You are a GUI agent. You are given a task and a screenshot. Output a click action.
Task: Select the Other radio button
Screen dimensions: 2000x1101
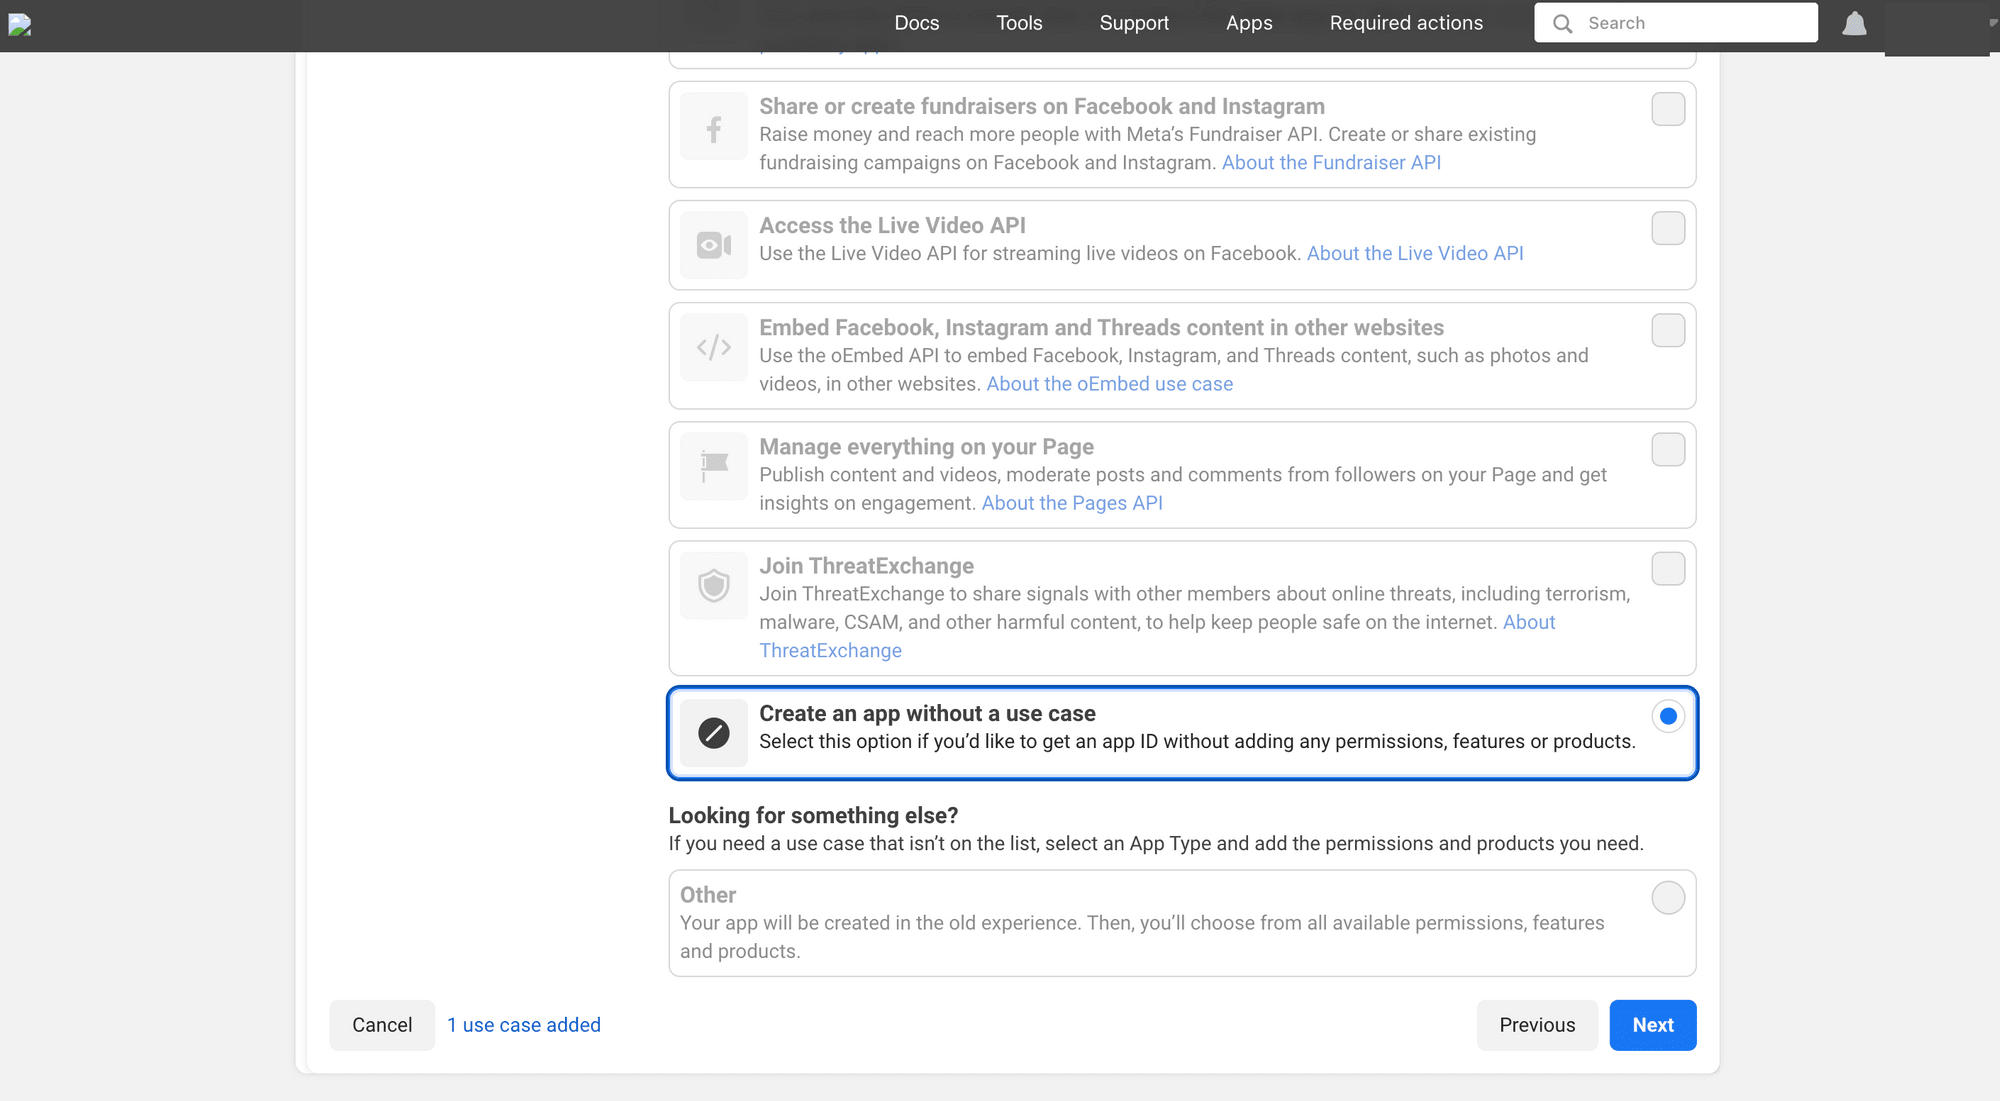coord(1667,898)
